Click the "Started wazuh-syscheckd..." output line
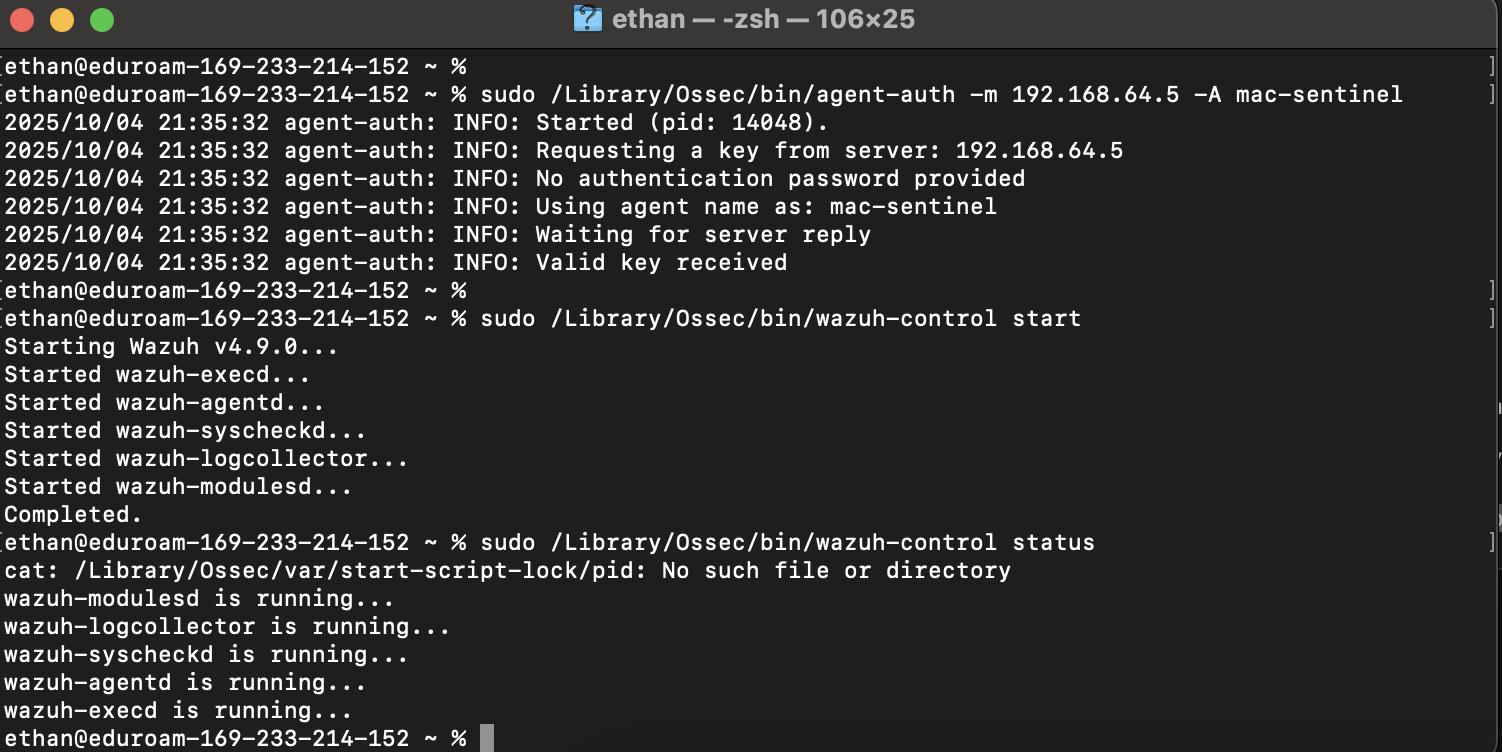Screen dimensions: 1502x752 pos(185,431)
